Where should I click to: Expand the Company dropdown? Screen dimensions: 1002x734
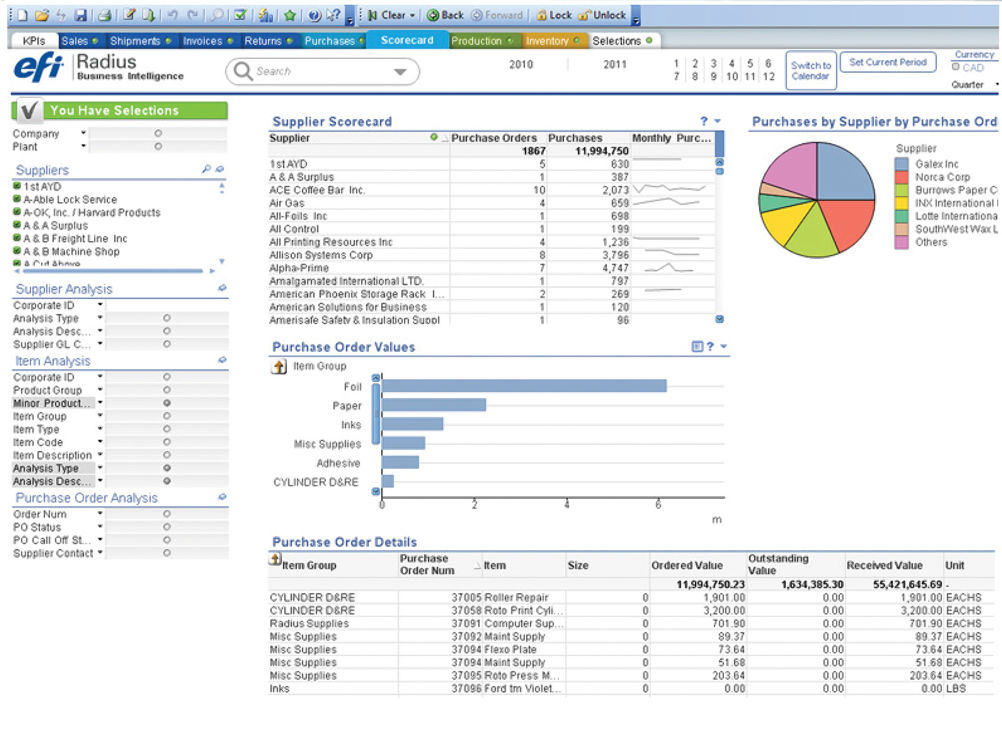[83, 133]
